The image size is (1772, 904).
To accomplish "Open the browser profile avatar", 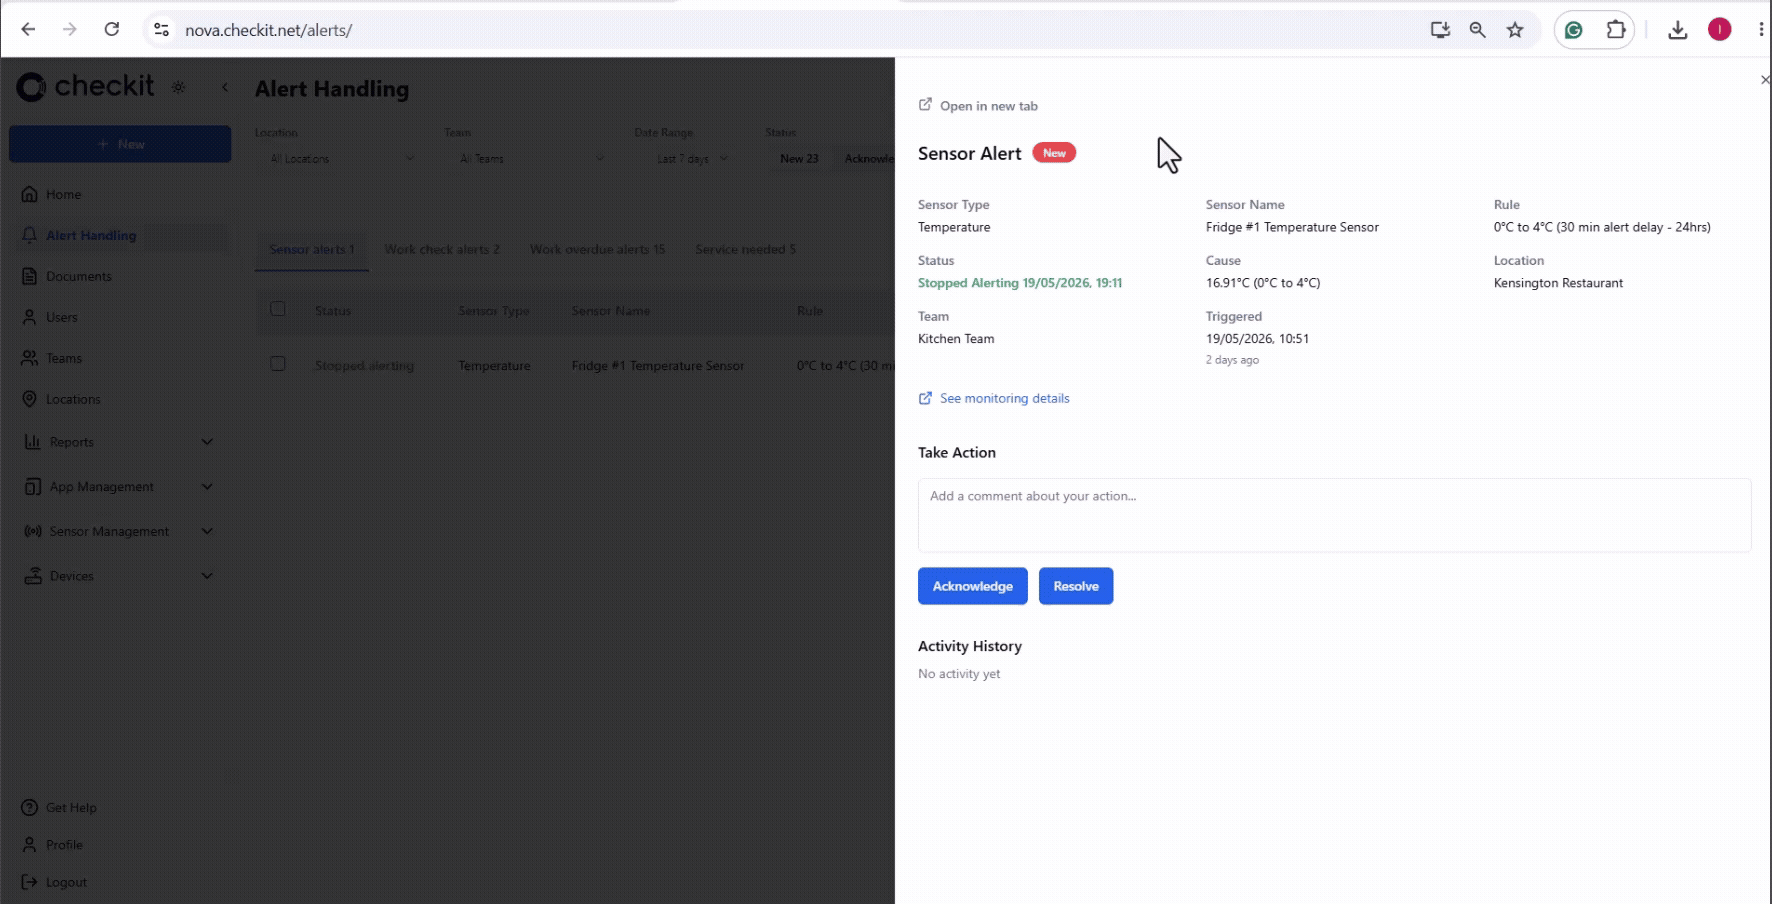I will [1719, 30].
